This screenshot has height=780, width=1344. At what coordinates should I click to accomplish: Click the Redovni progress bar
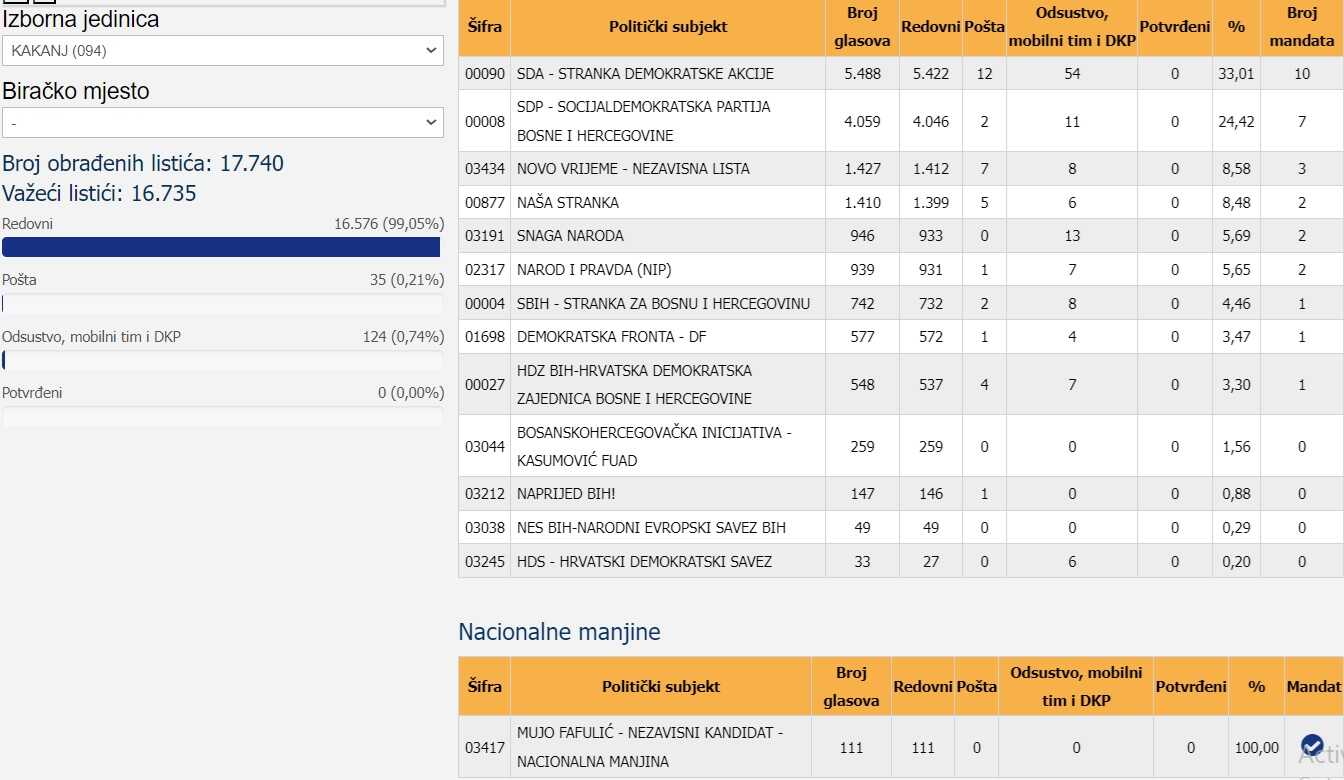click(221, 247)
